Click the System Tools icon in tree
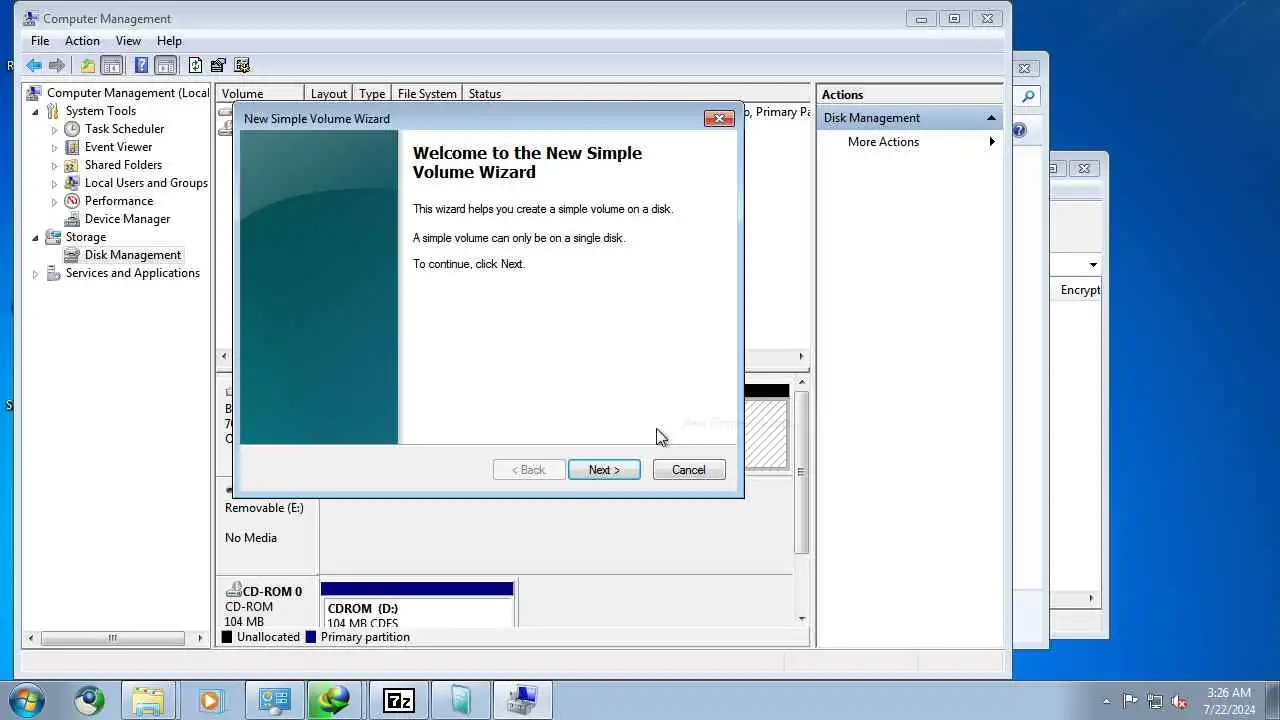The height and width of the screenshot is (720, 1280). 53,111
